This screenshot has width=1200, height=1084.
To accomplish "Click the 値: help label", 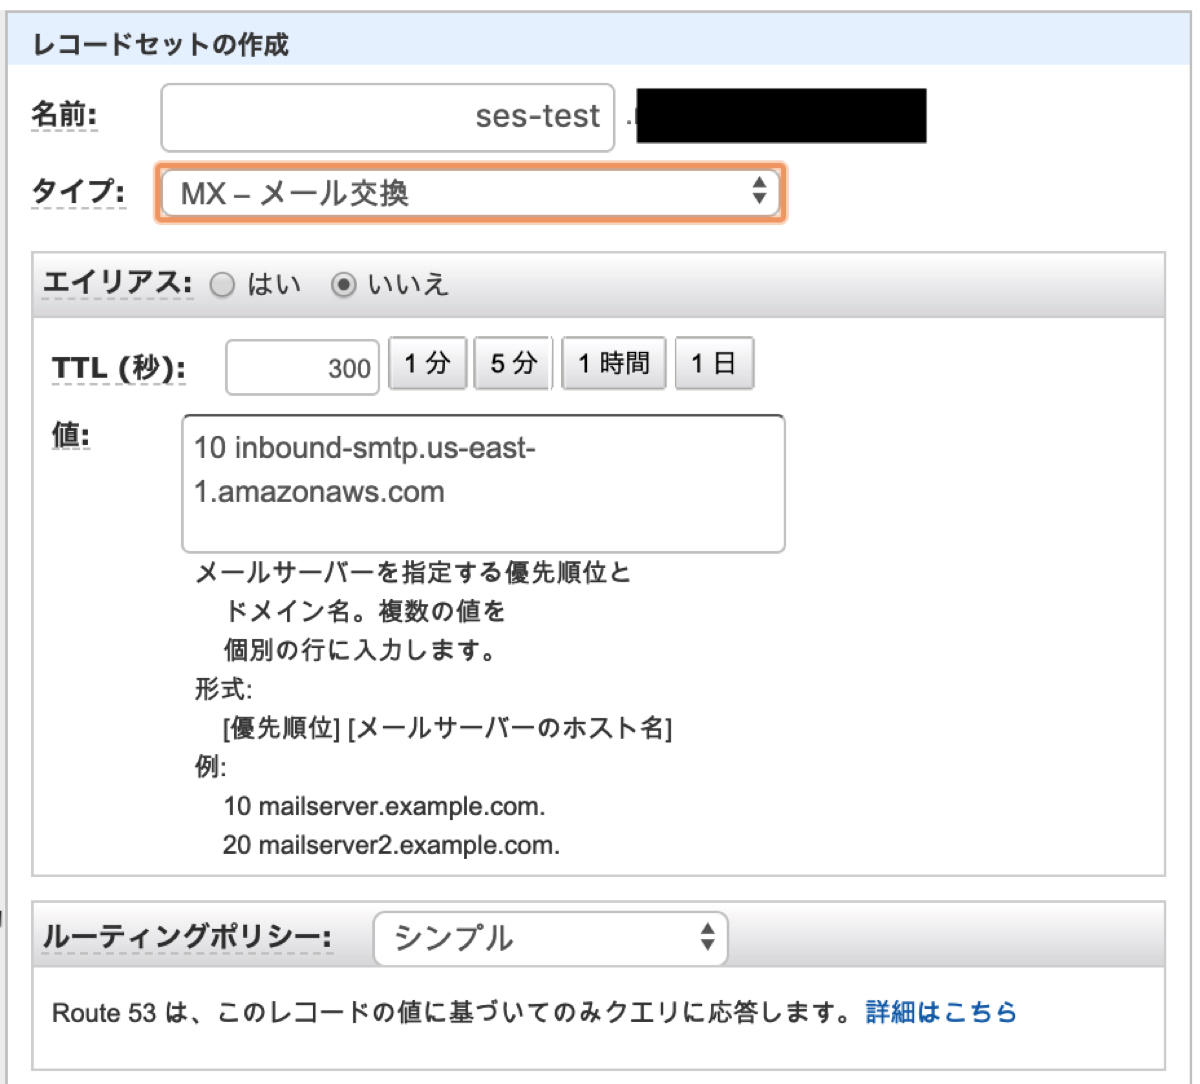I will point(71,436).
